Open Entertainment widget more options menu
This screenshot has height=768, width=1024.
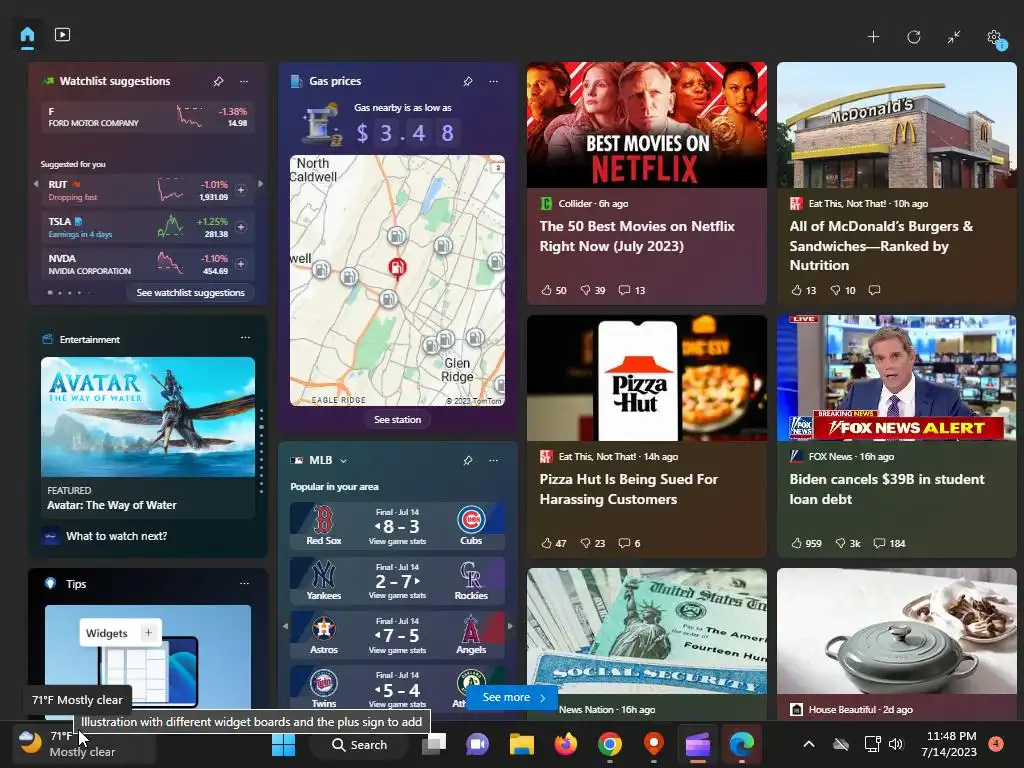tap(245, 338)
